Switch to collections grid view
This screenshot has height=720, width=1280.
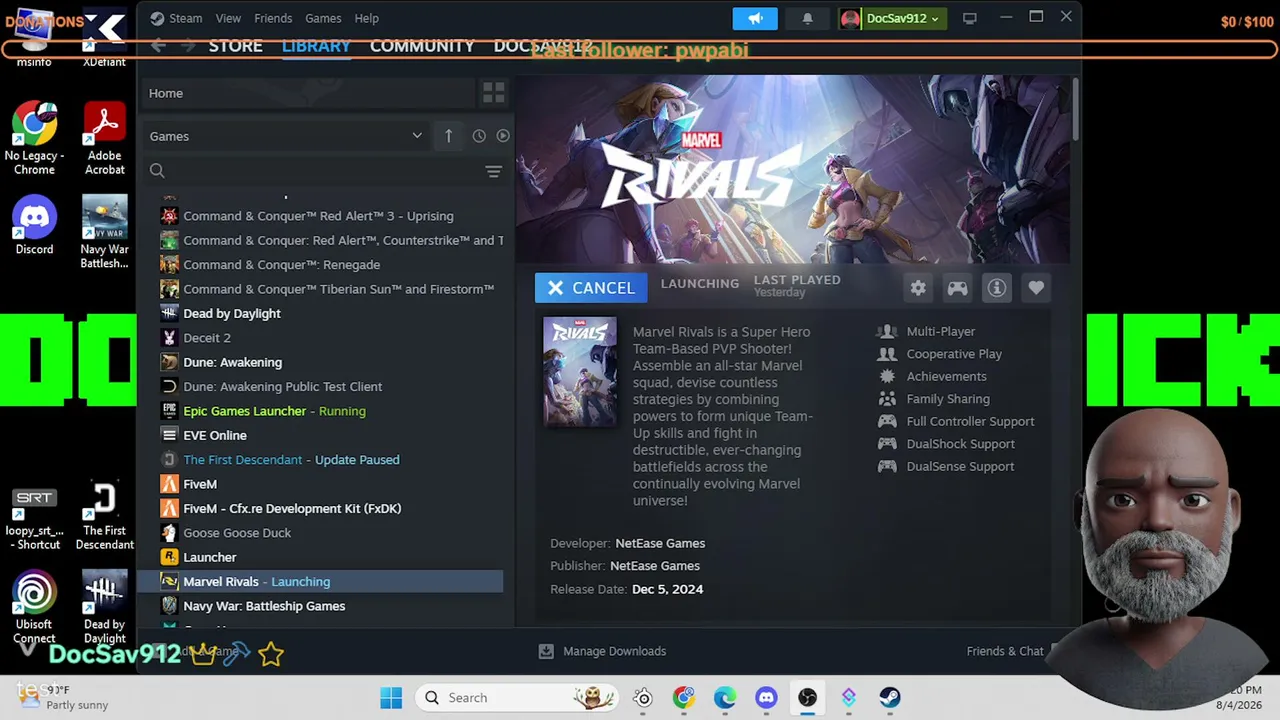click(x=493, y=93)
